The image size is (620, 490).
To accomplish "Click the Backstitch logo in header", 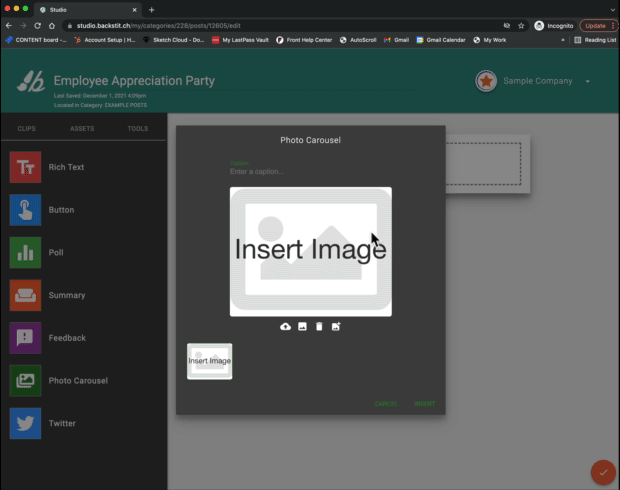I will 31,81.
